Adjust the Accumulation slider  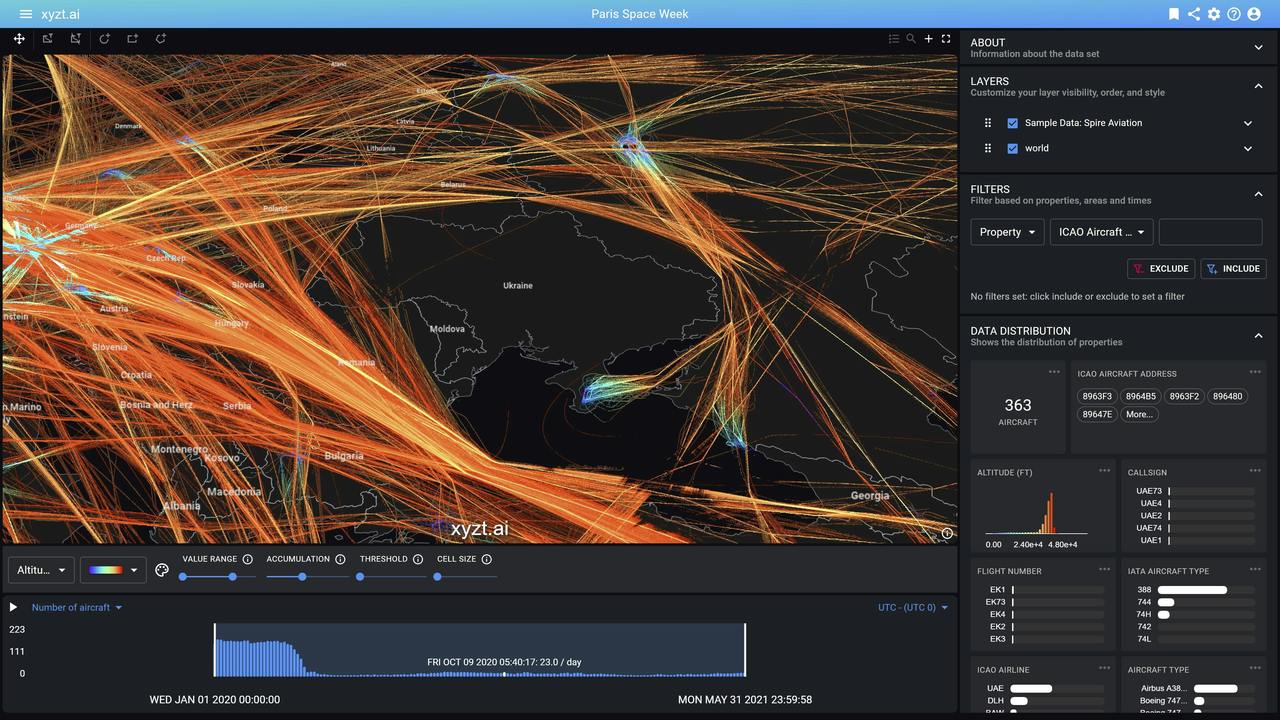pyautogui.click(x=302, y=577)
